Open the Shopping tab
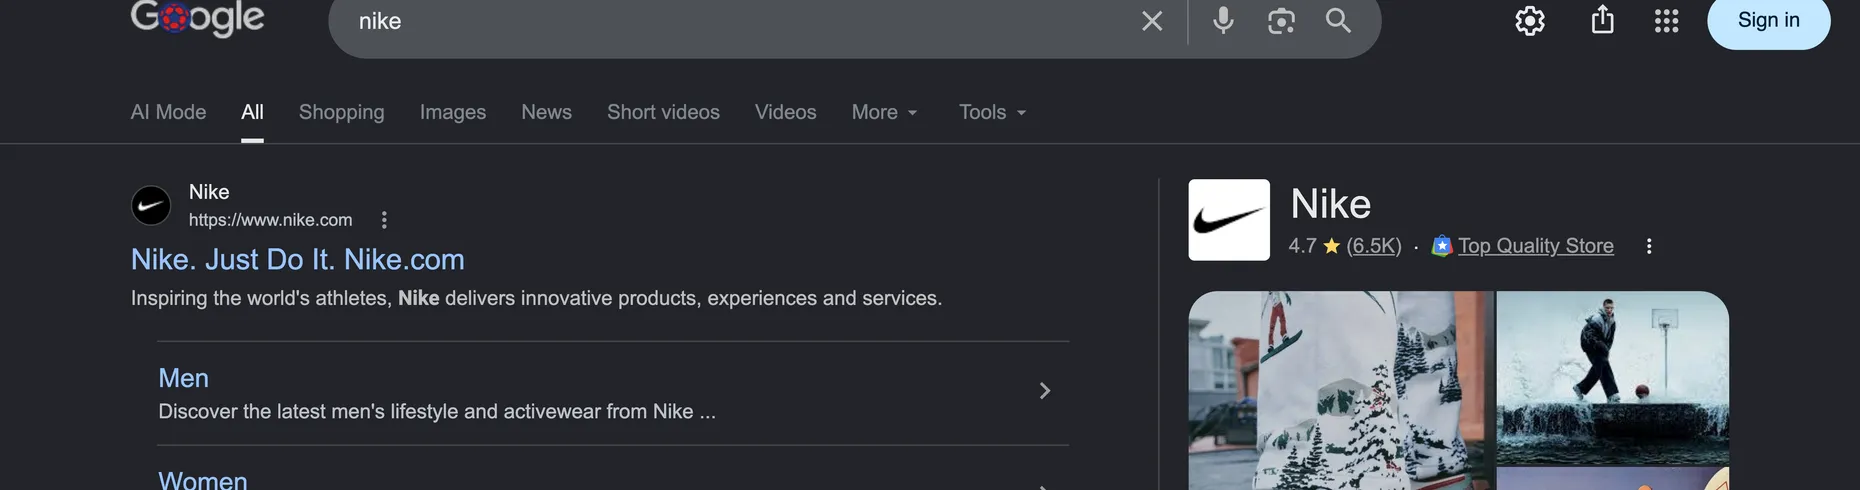 (341, 112)
